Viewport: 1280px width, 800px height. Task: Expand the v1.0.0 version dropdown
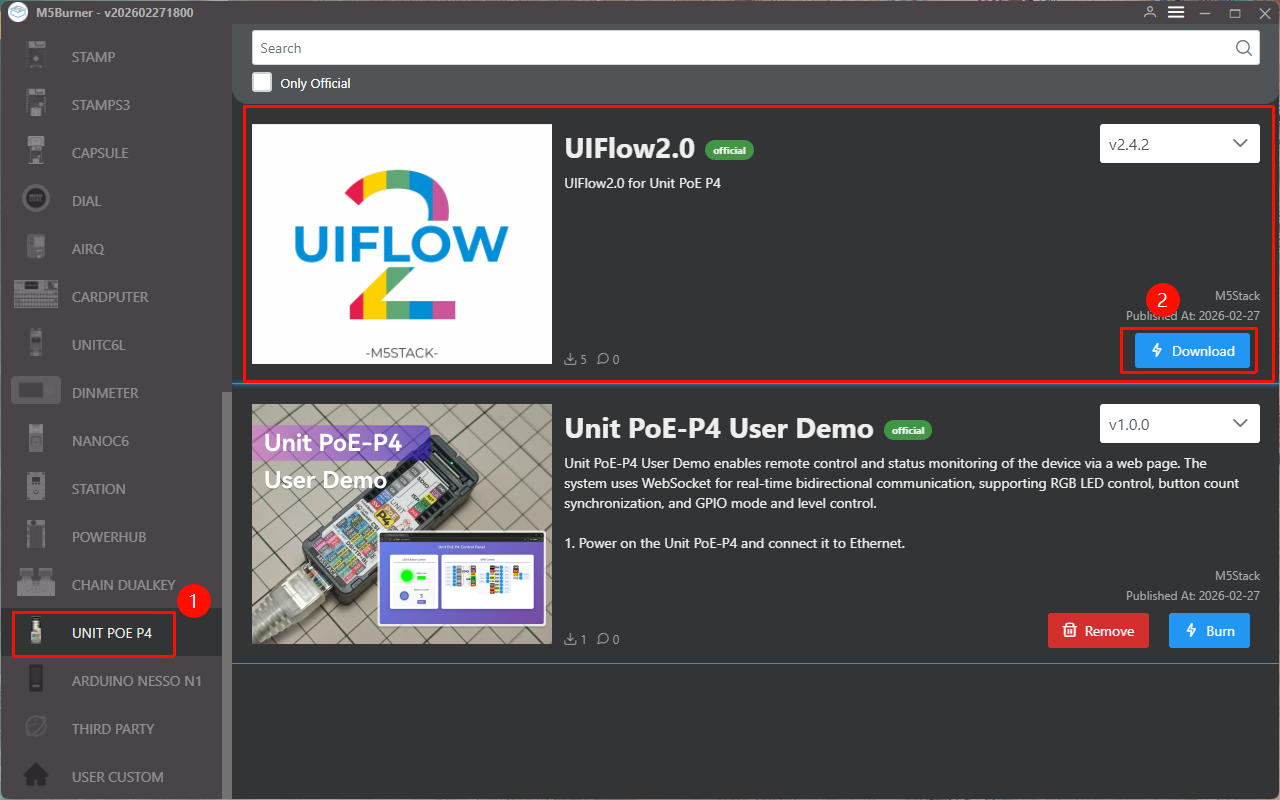(x=1179, y=424)
